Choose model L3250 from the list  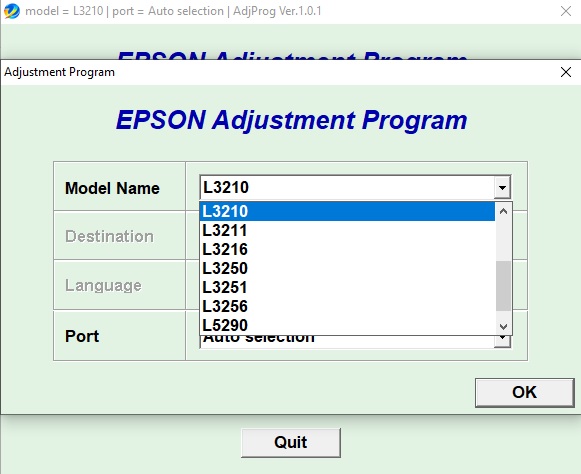[x=347, y=268]
